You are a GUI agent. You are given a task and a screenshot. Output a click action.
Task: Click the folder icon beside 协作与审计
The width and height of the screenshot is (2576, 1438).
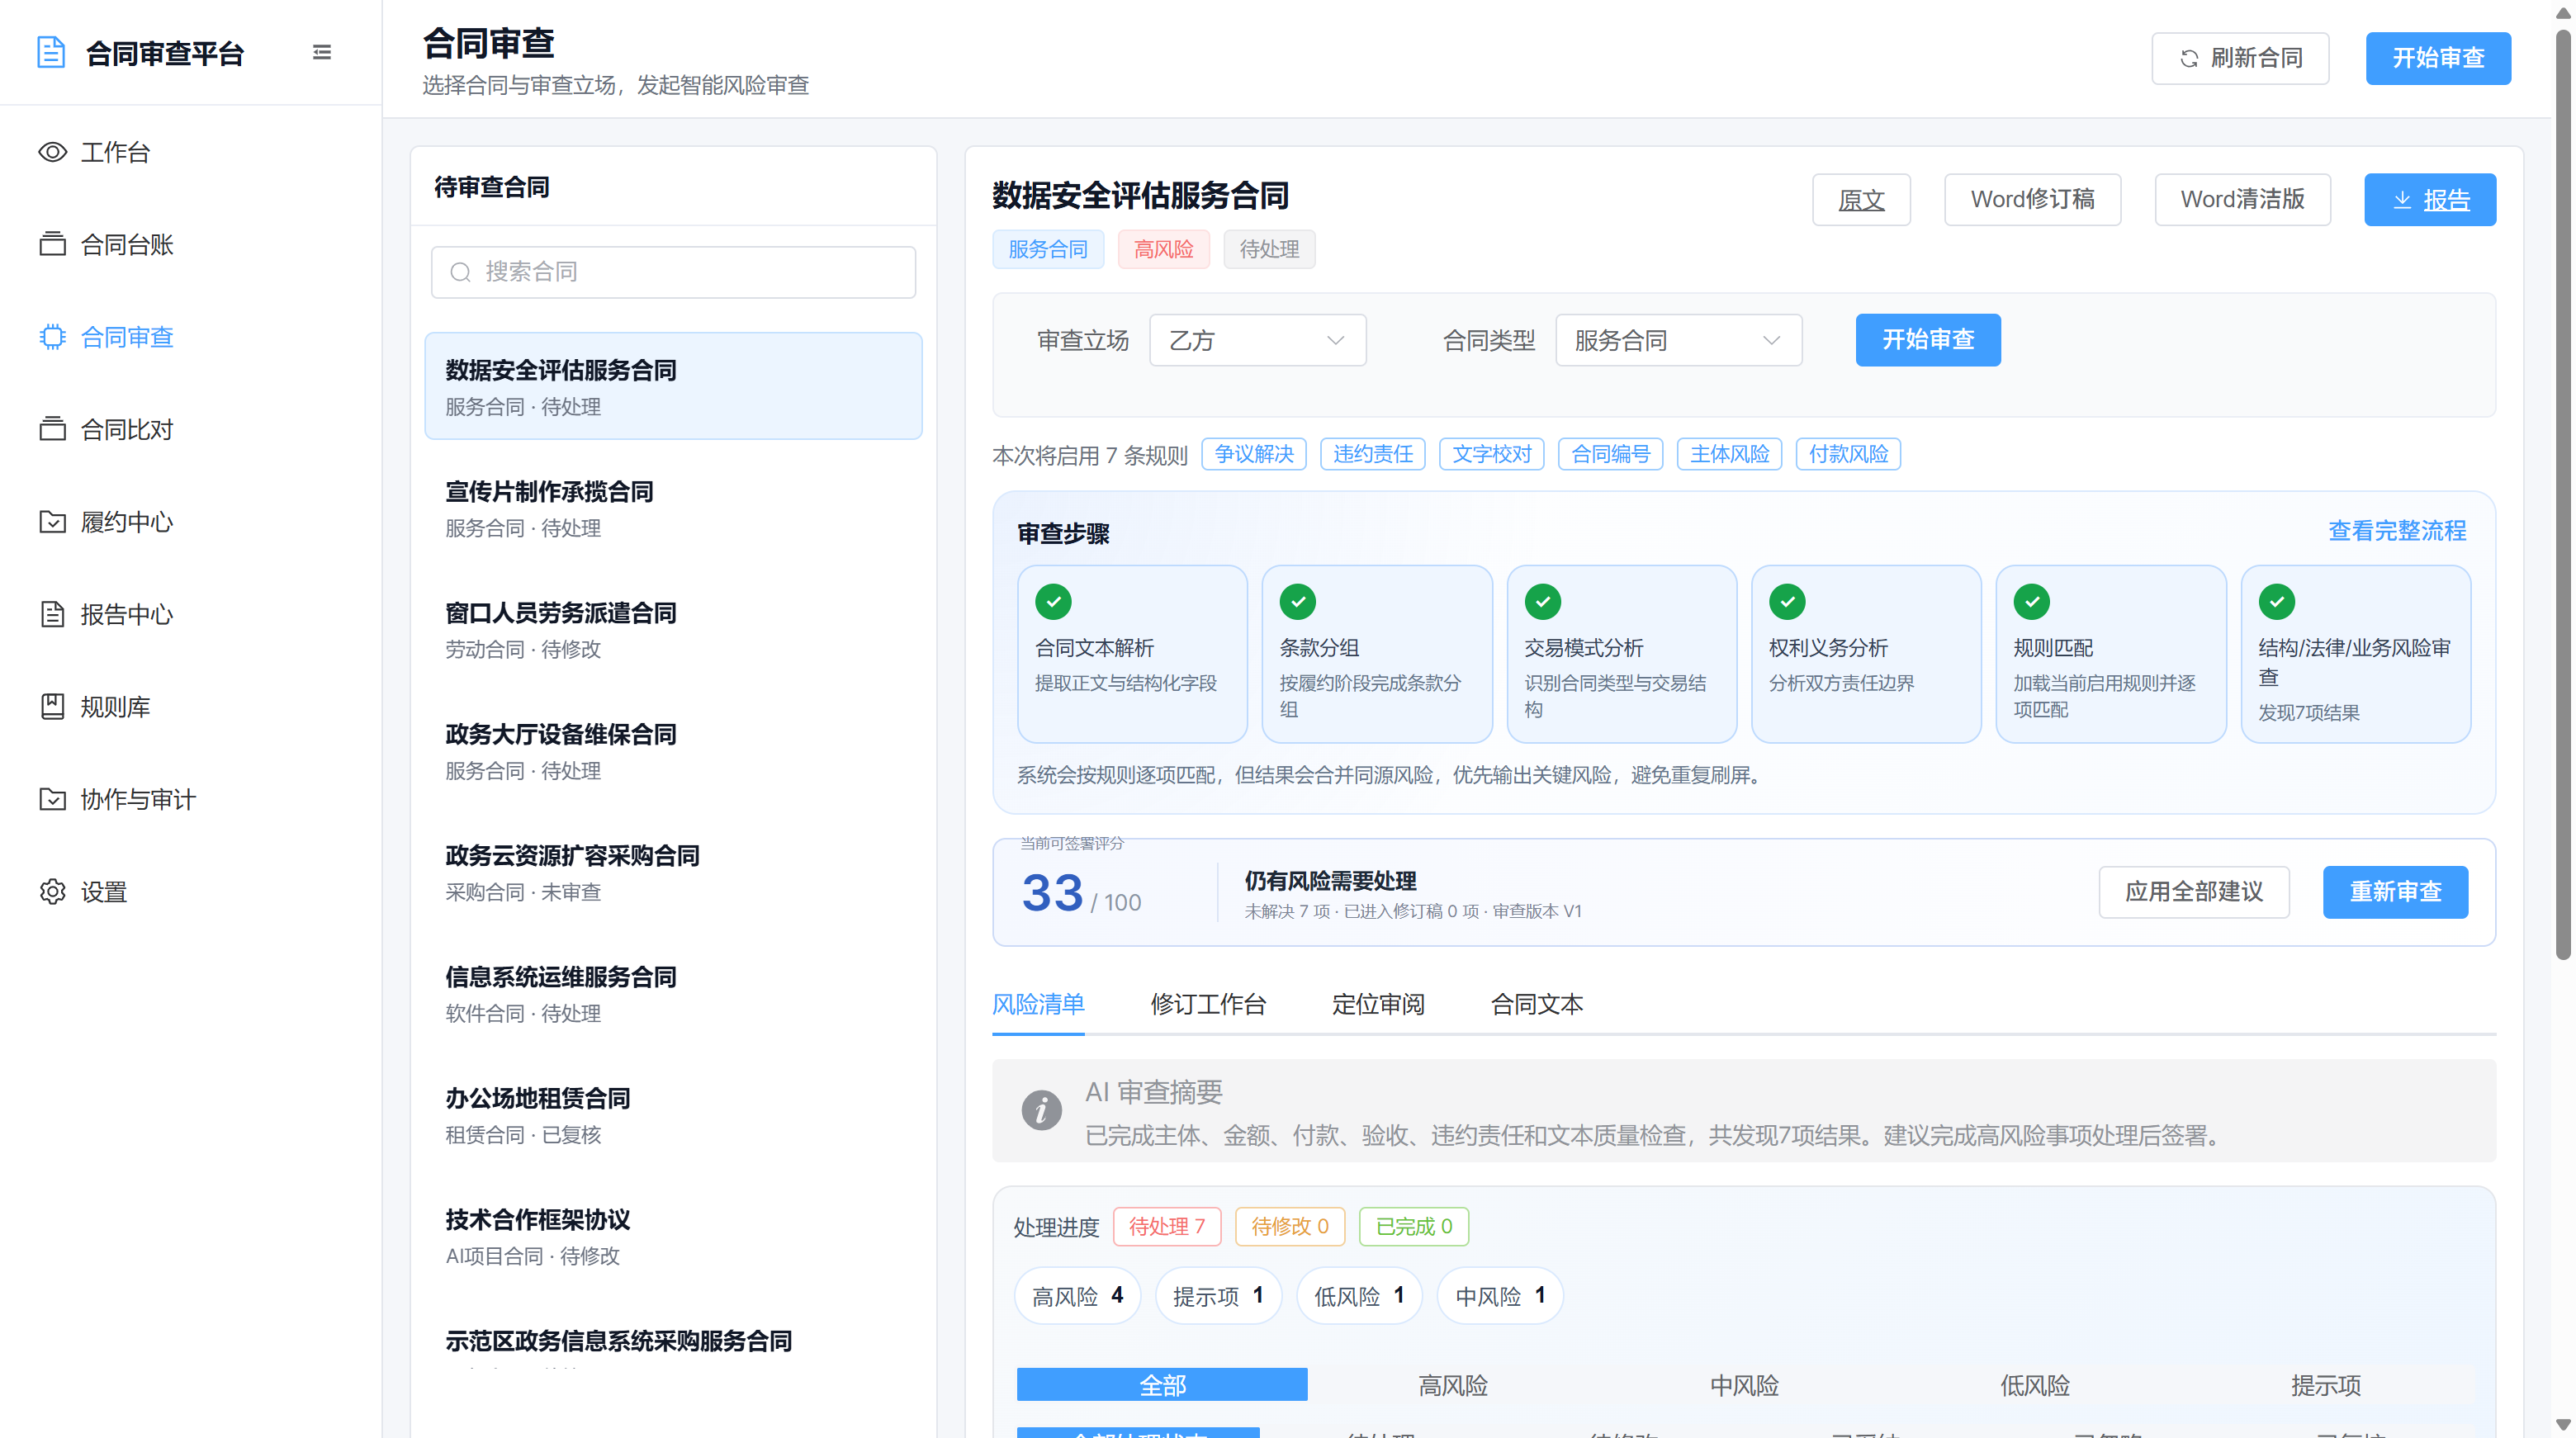(52, 799)
